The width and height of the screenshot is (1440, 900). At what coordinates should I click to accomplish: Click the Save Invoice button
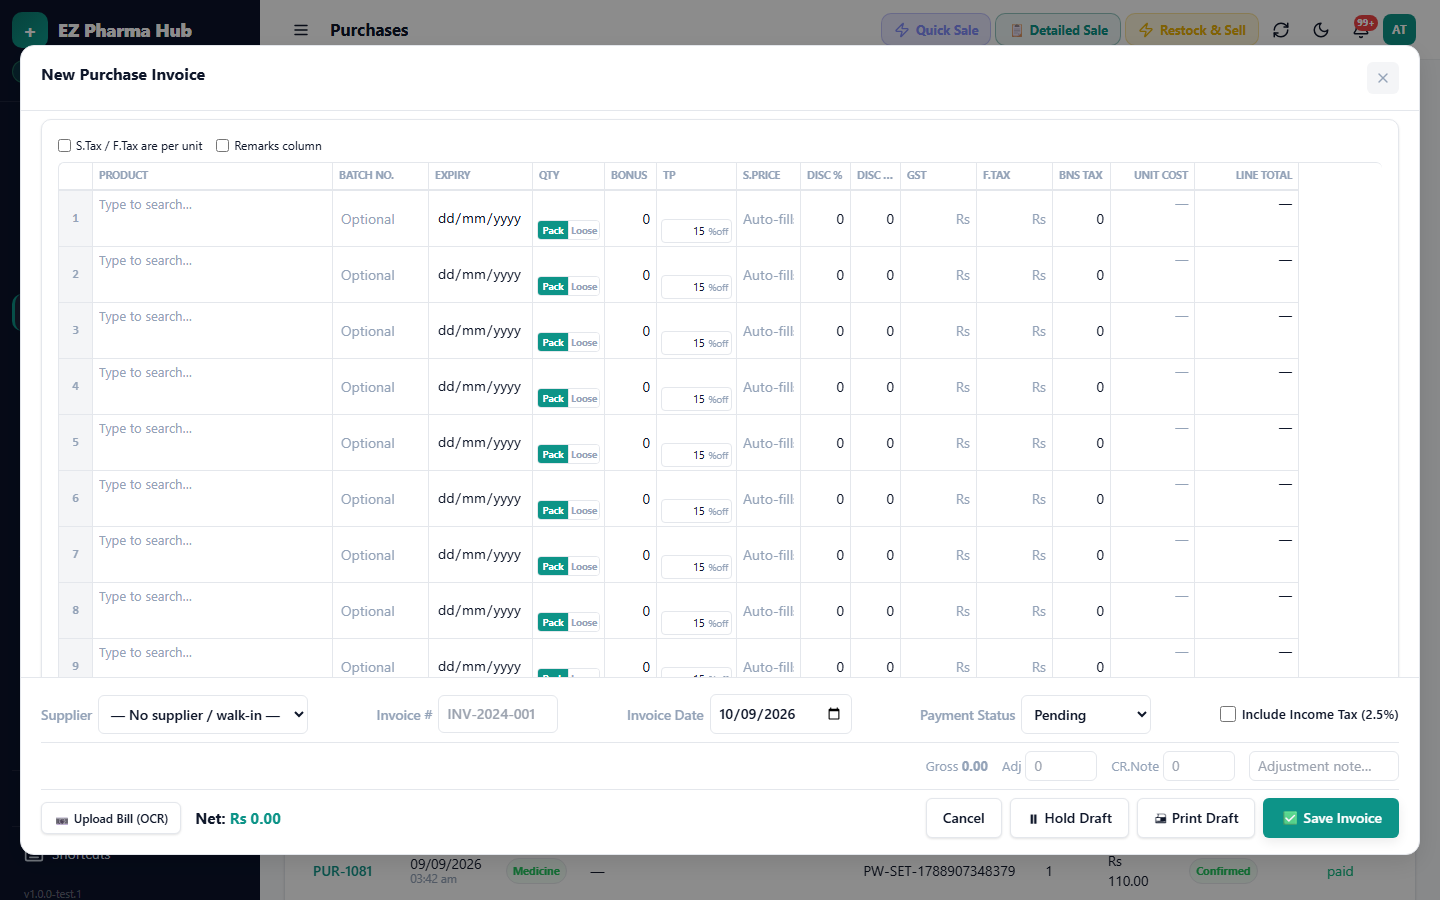pyautogui.click(x=1331, y=818)
